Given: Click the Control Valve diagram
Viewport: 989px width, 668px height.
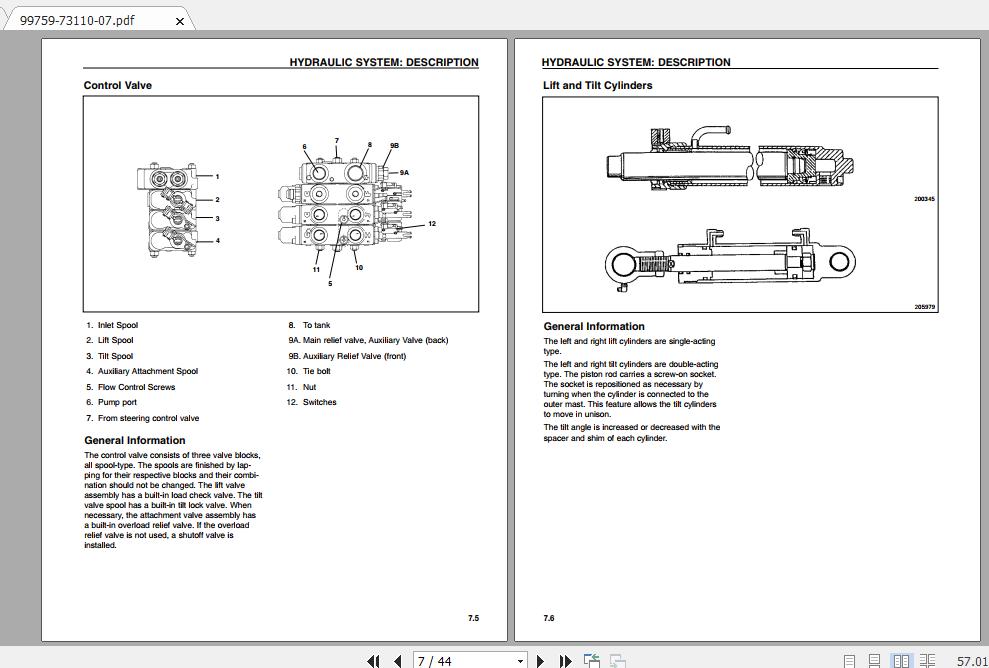Looking at the screenshot, I should [281, 204].
